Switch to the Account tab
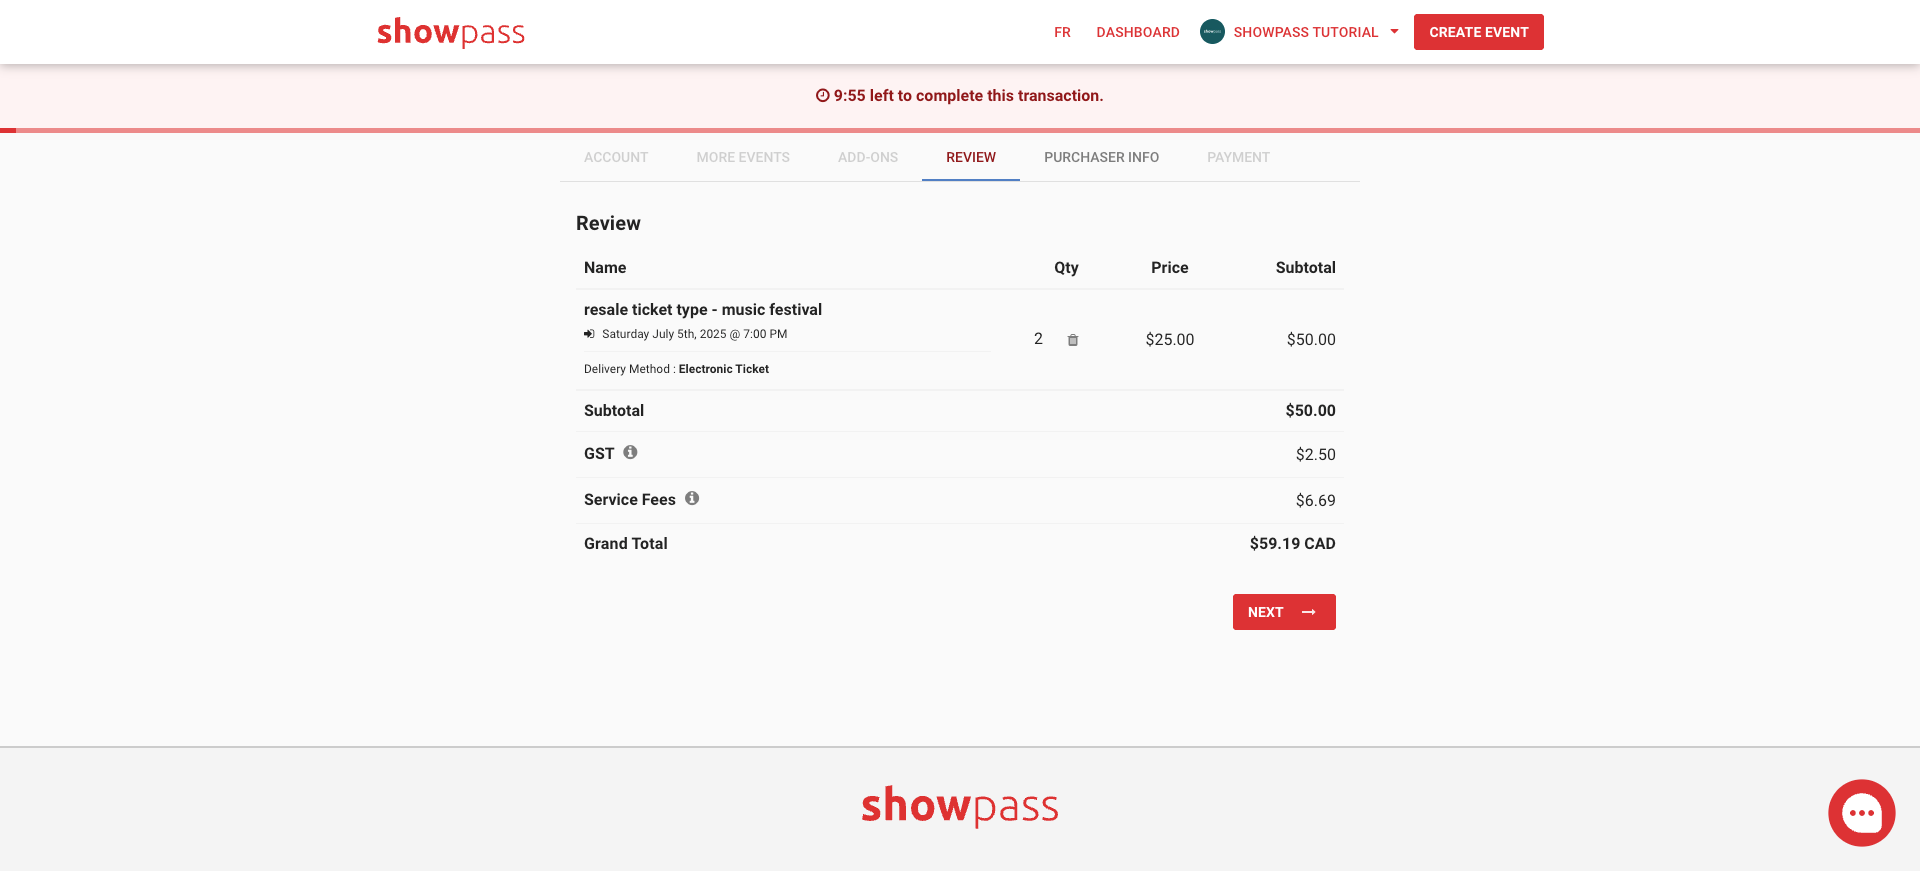The height and width of the screenshot is (871, 1920). pyautogui.click(x=616, y=157)
